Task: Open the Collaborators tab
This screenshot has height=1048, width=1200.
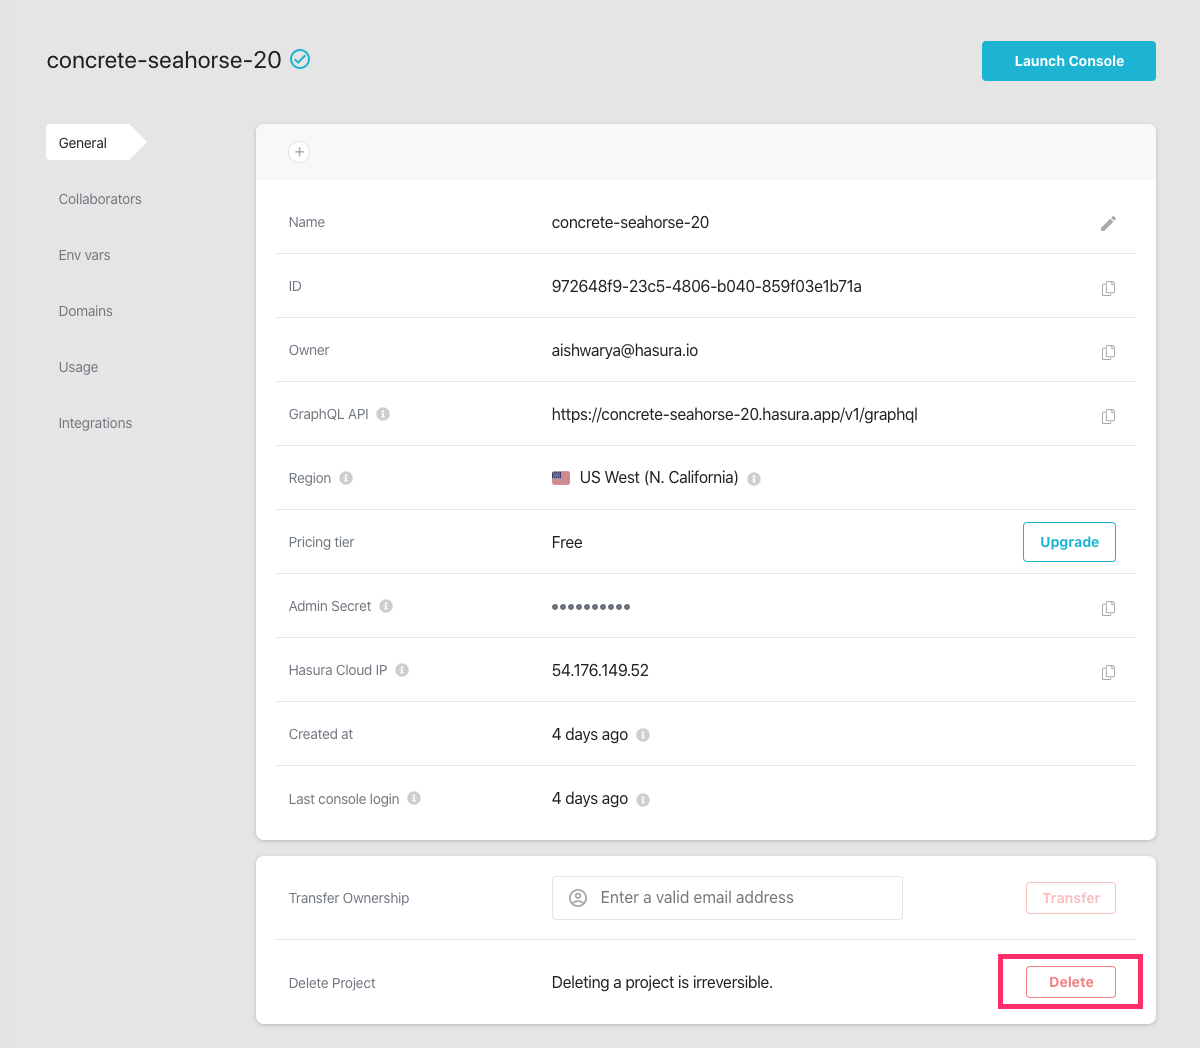Action: [x=100, y=199]
